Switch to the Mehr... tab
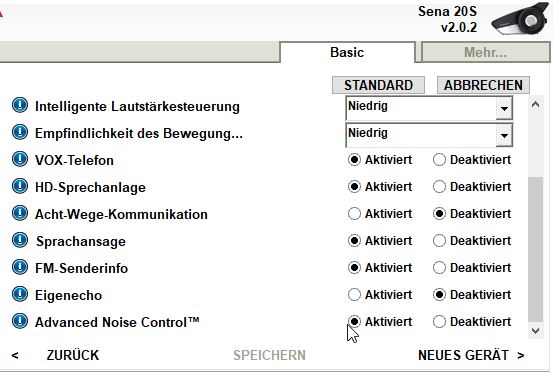The width and height of the screenshot is (553, 372). (485, 53)
